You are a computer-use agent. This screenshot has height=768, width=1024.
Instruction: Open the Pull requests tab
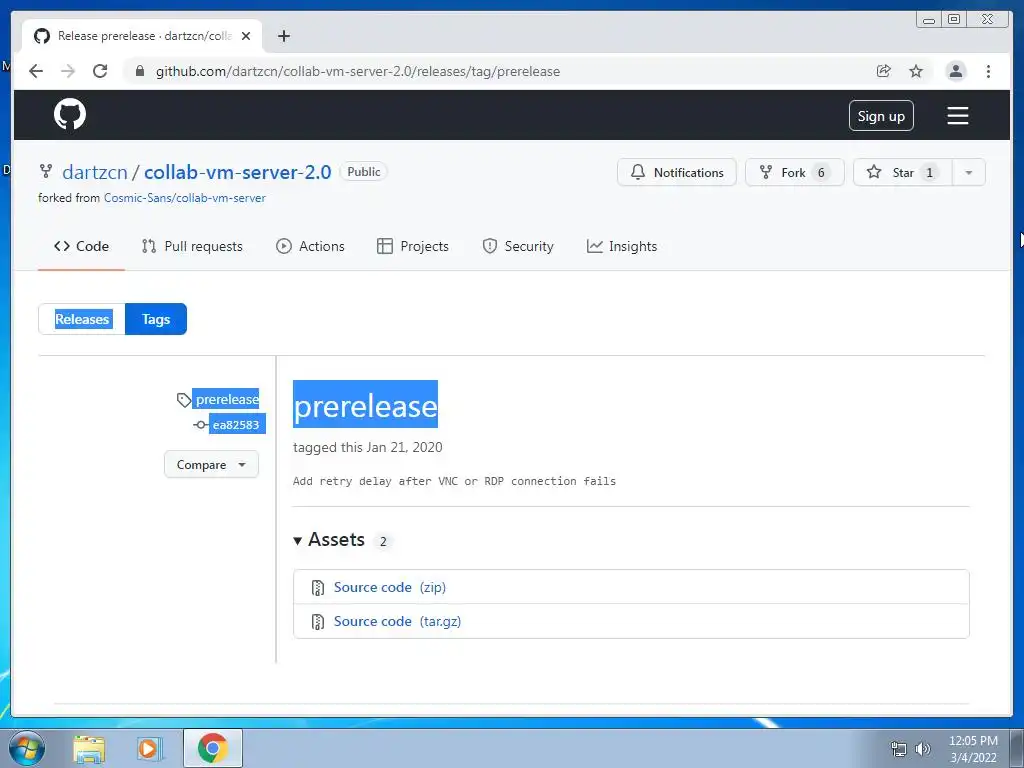coord(192,246)
